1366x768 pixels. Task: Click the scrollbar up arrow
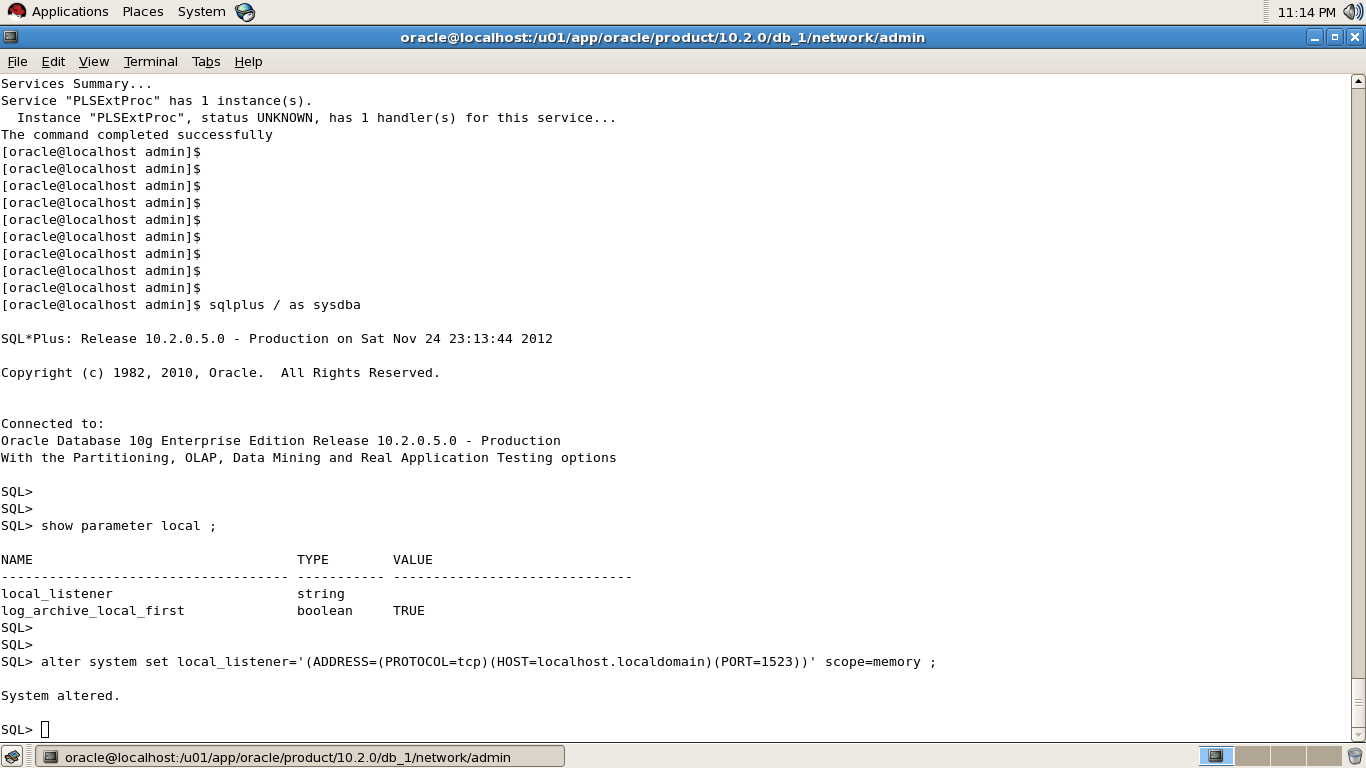click(x=1358, y=82)
